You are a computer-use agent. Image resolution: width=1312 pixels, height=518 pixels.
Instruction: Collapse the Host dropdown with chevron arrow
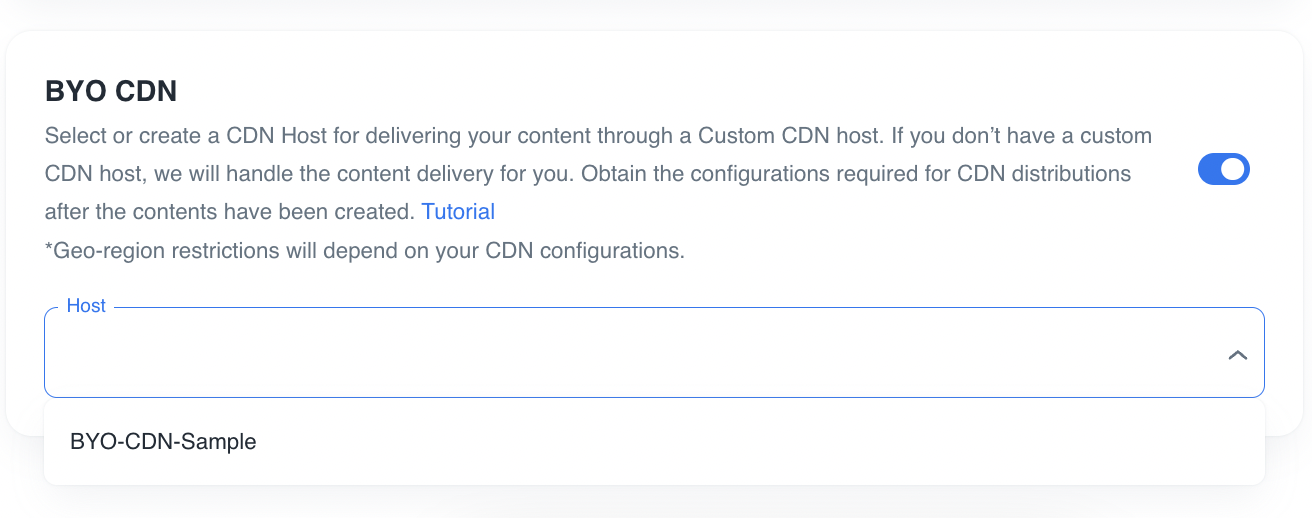[1237, 355]
